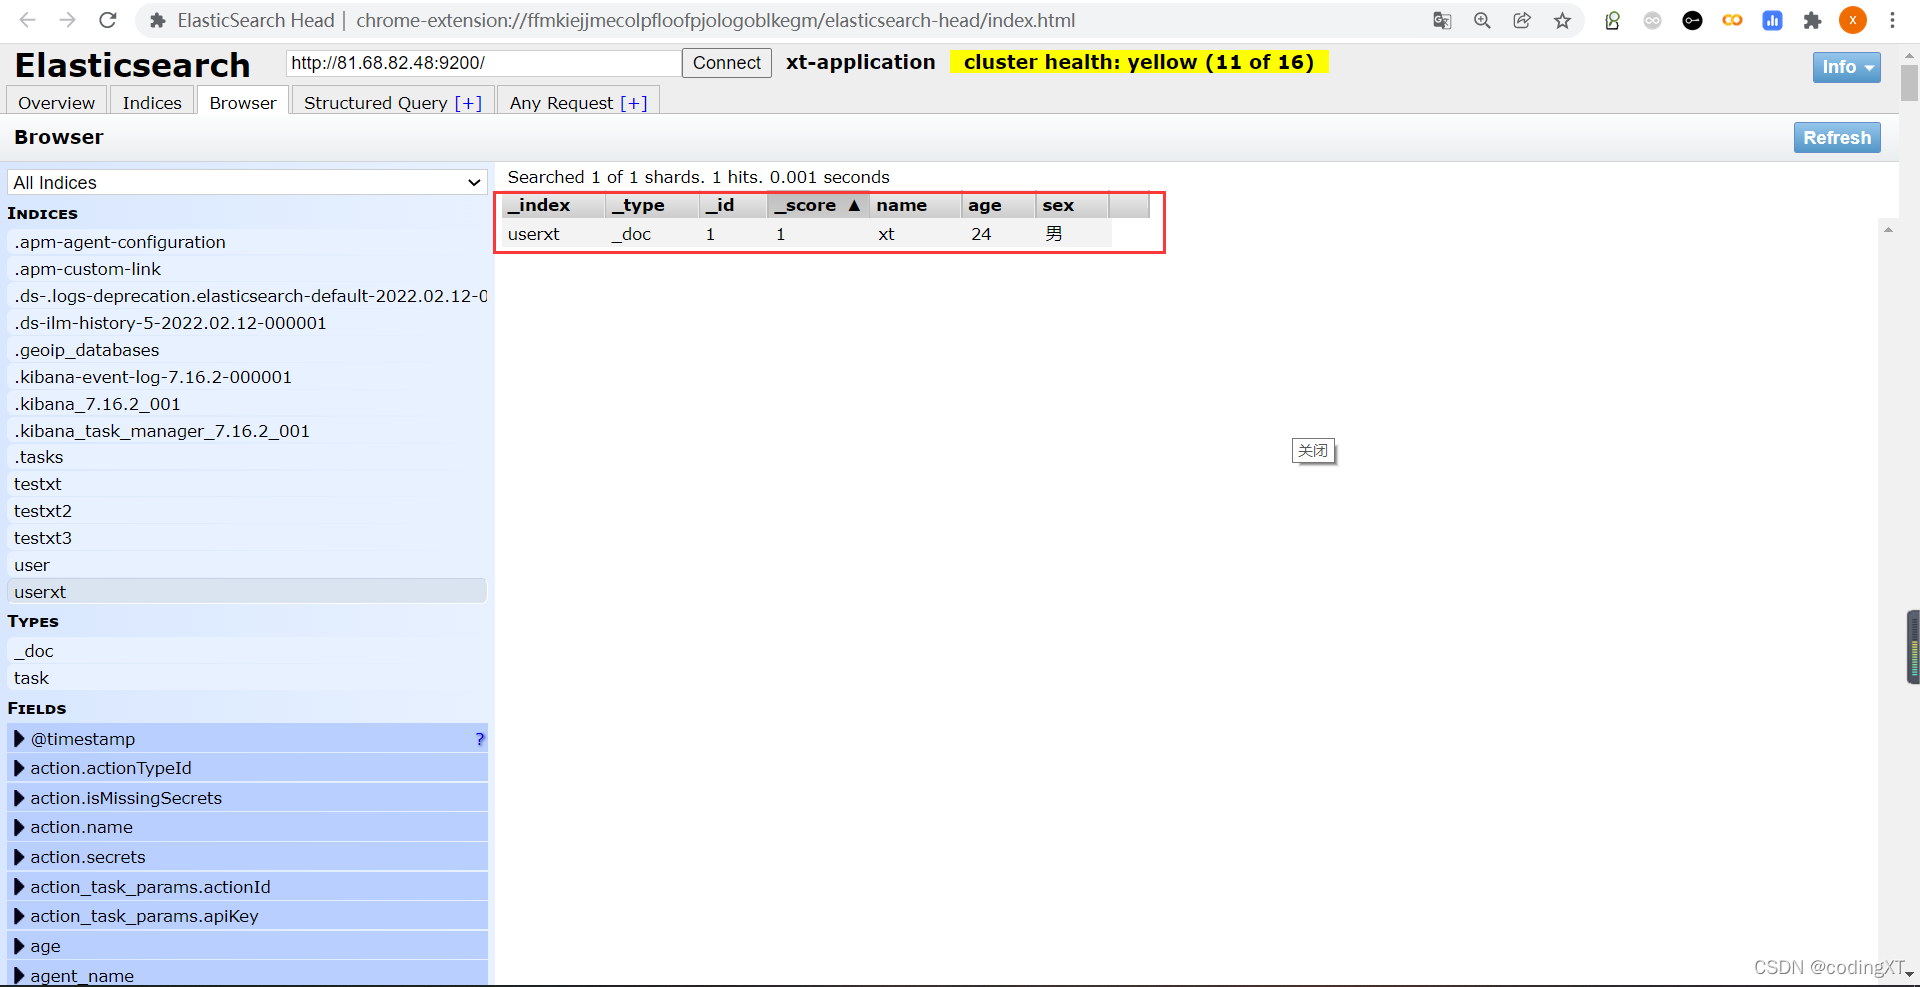Select the testxt2 index
1920x987 pixels.
(x=247, y=511)
